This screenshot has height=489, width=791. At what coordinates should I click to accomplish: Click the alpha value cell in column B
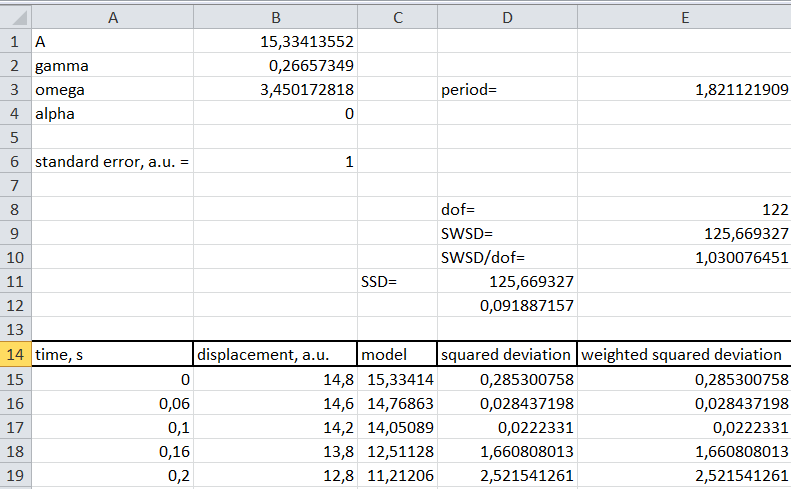click(275, 114)
